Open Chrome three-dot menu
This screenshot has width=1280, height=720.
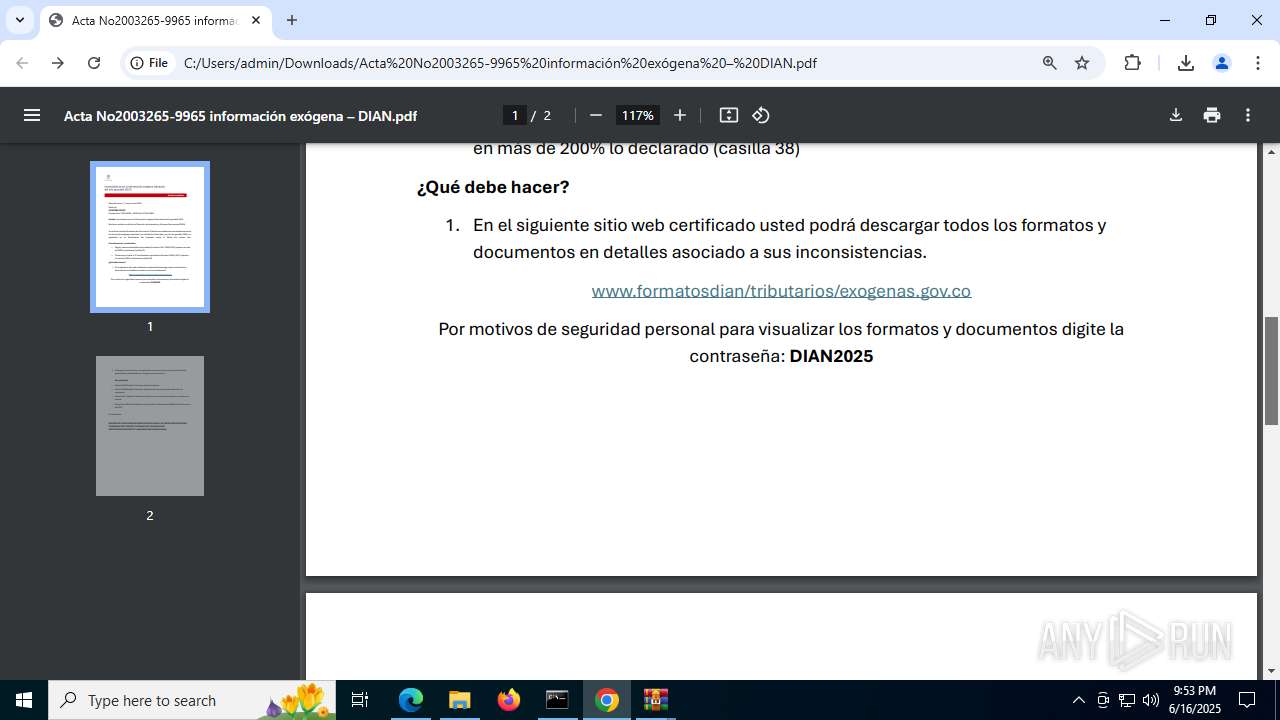[x=1258, y=63]
